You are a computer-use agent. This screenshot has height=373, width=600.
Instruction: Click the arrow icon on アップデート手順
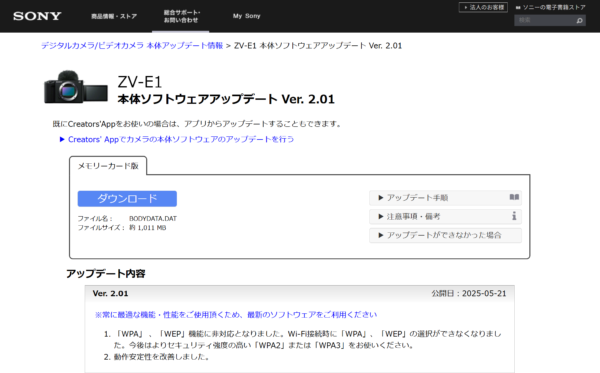click(380, 198)
